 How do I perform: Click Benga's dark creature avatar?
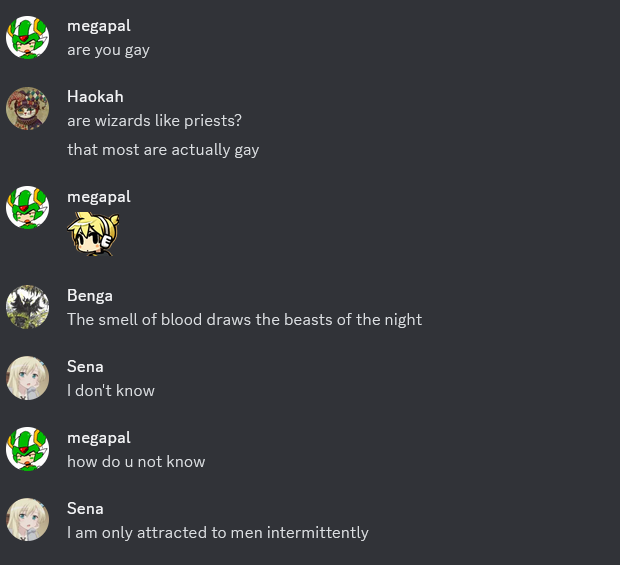27,307
